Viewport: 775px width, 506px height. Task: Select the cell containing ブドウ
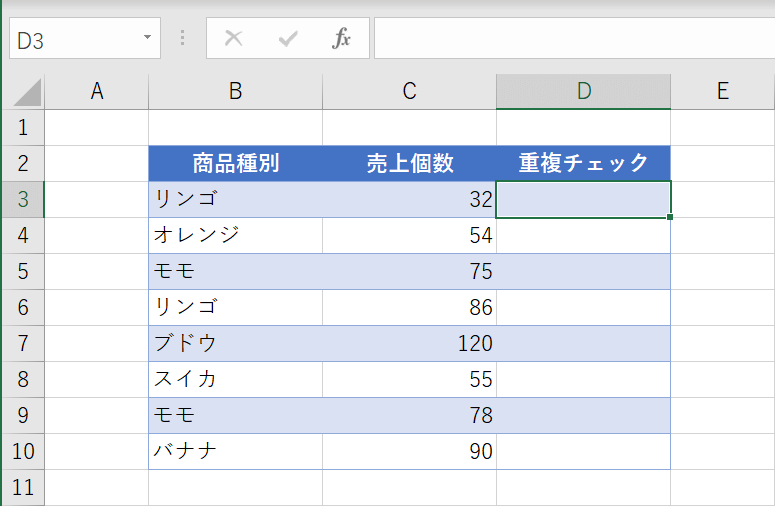pos(235,343)
